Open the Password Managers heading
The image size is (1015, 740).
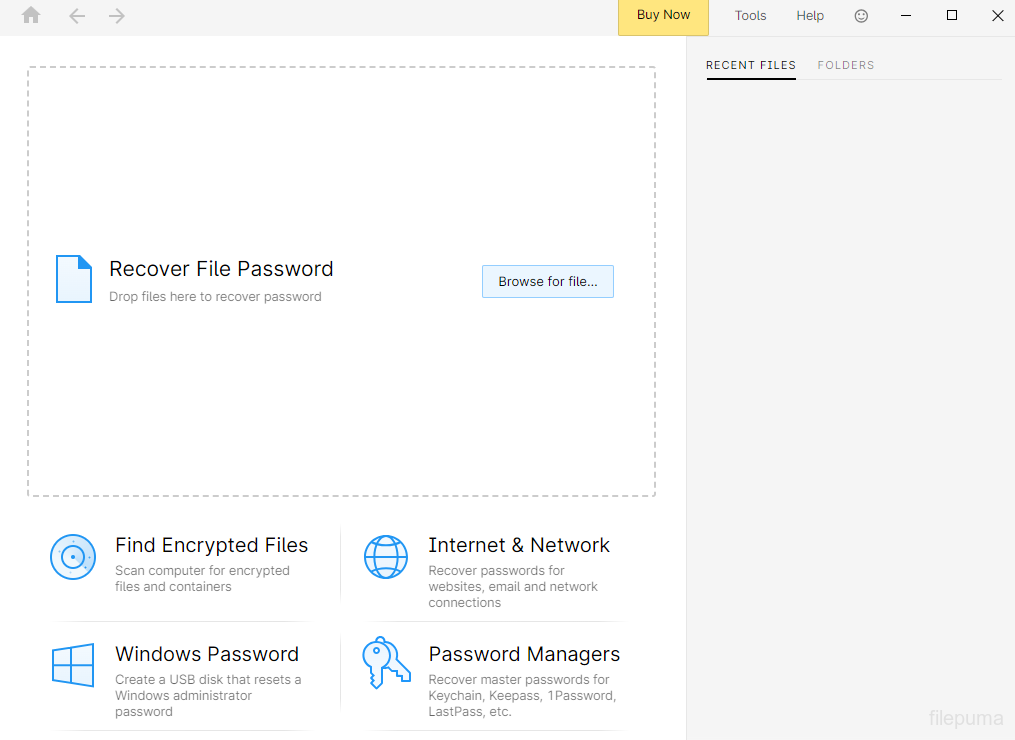[524, 654]
